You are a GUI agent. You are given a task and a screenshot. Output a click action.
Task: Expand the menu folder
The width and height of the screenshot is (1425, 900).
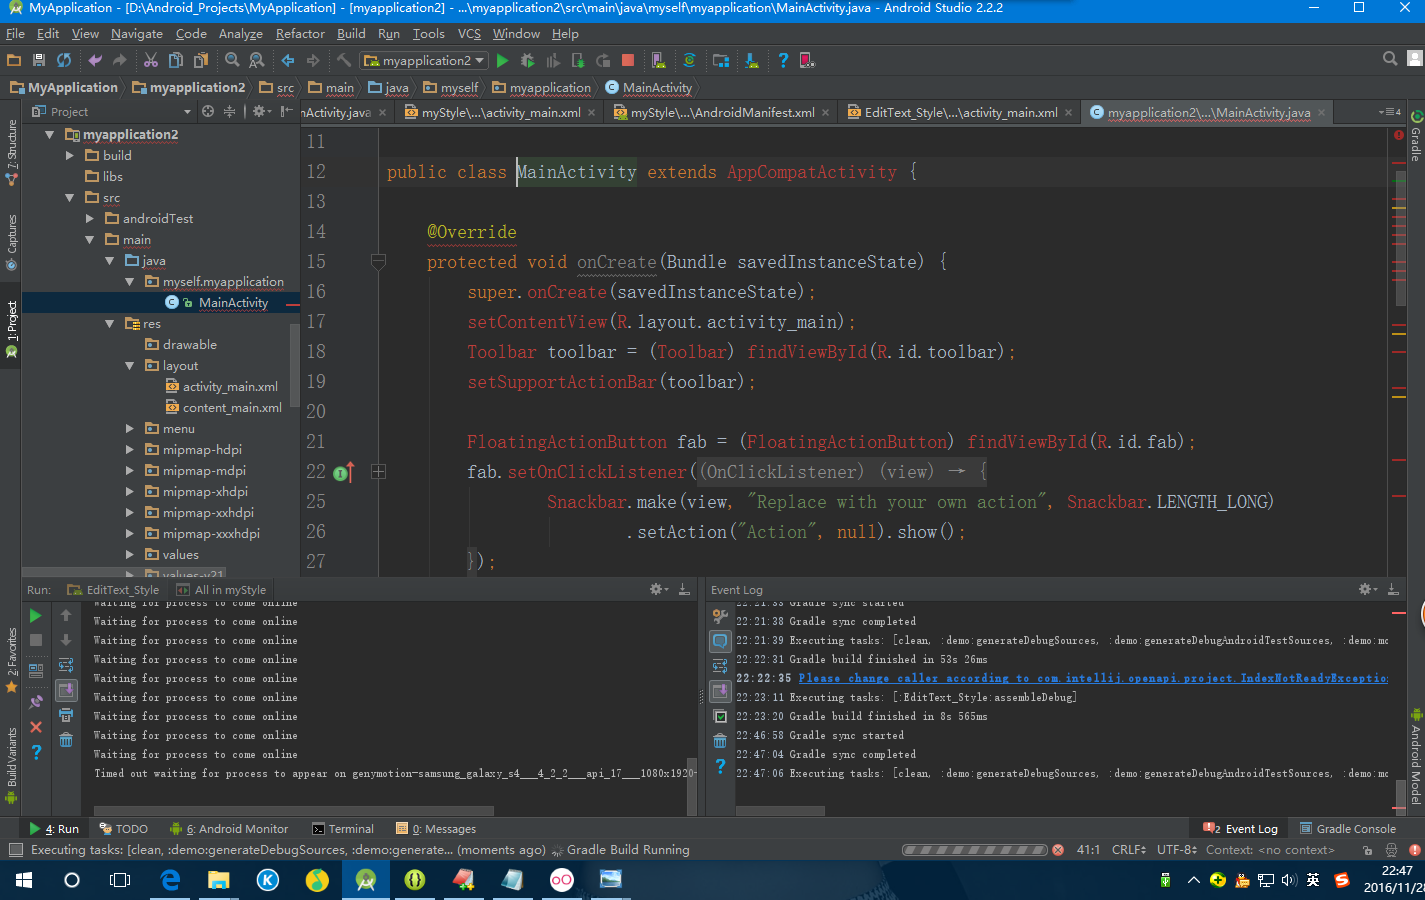tap(129, 428)
